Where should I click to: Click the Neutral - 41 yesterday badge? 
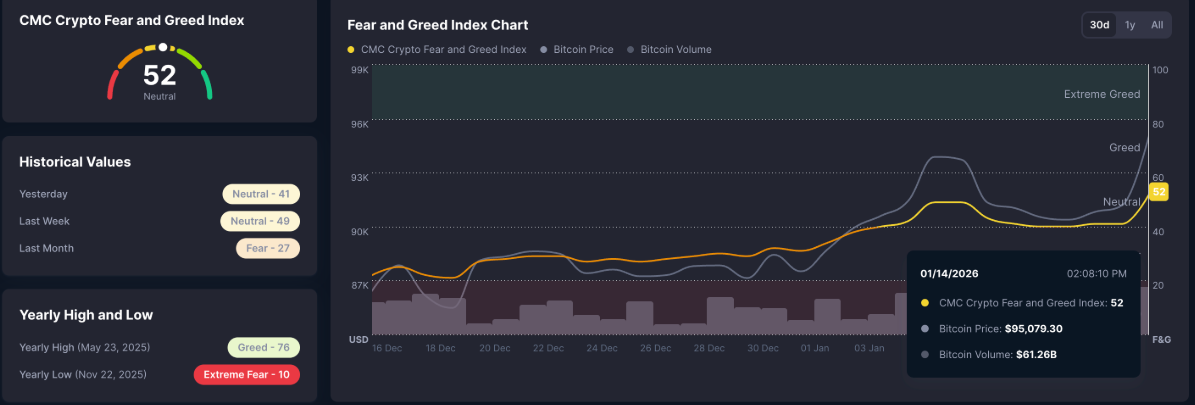point(261,194)
